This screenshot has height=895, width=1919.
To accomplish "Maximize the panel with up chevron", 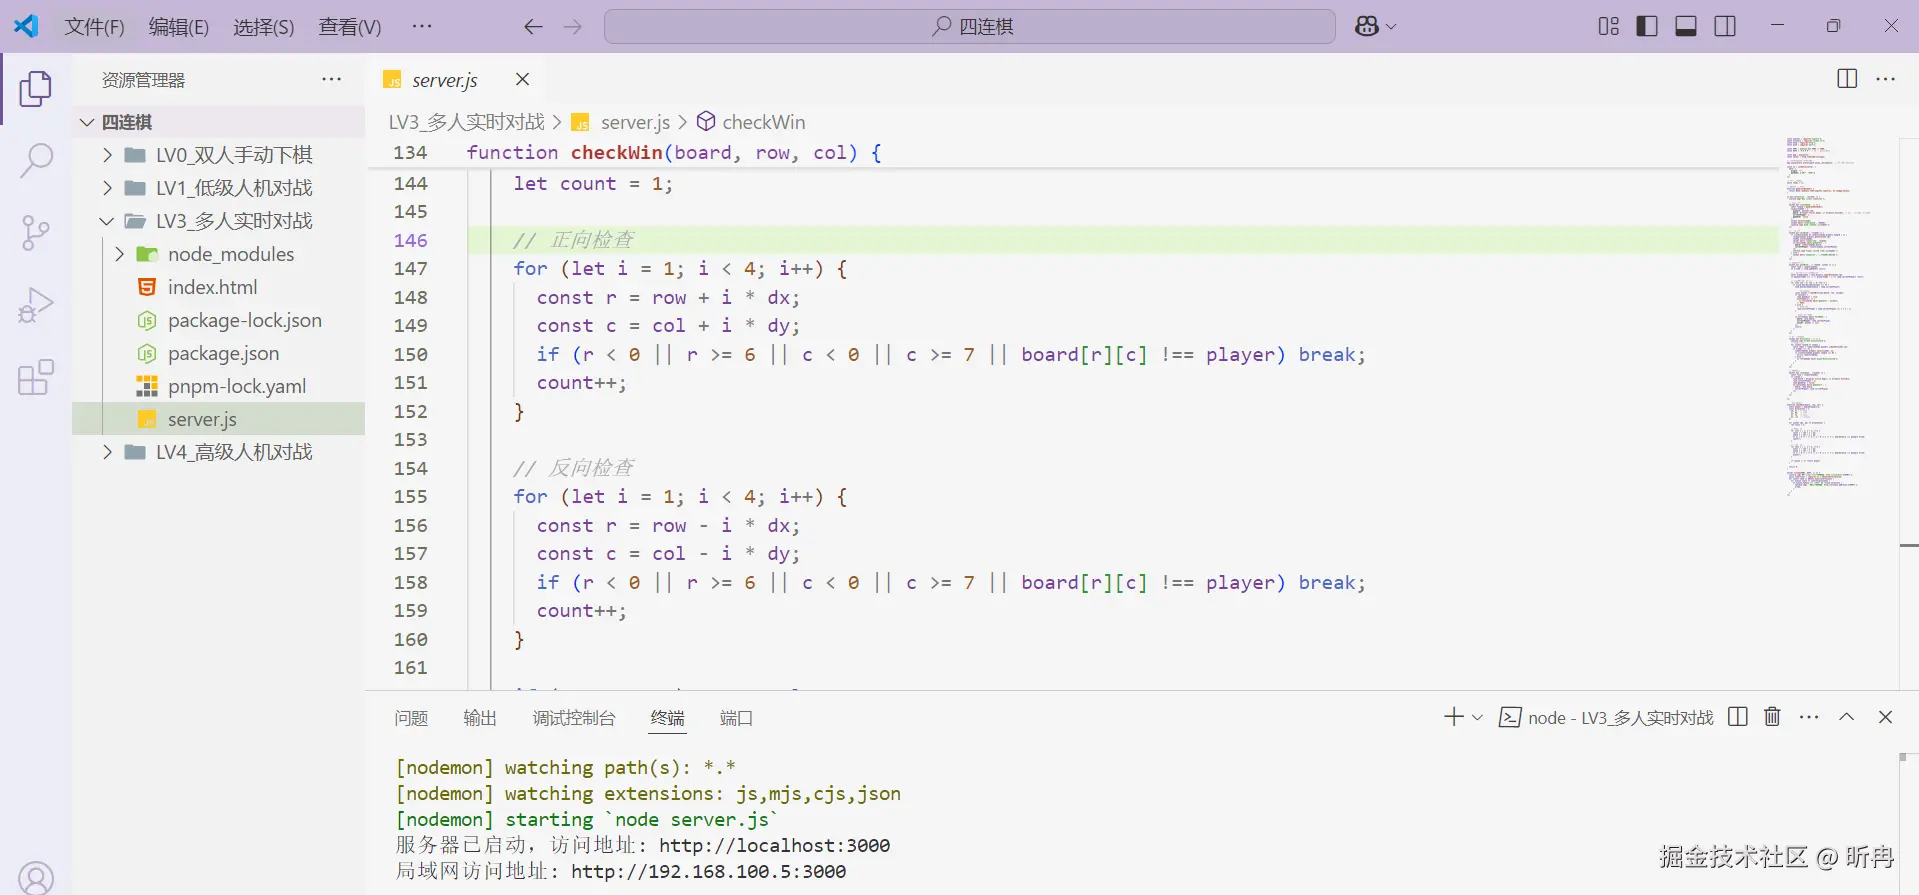I will (1847, 716).
